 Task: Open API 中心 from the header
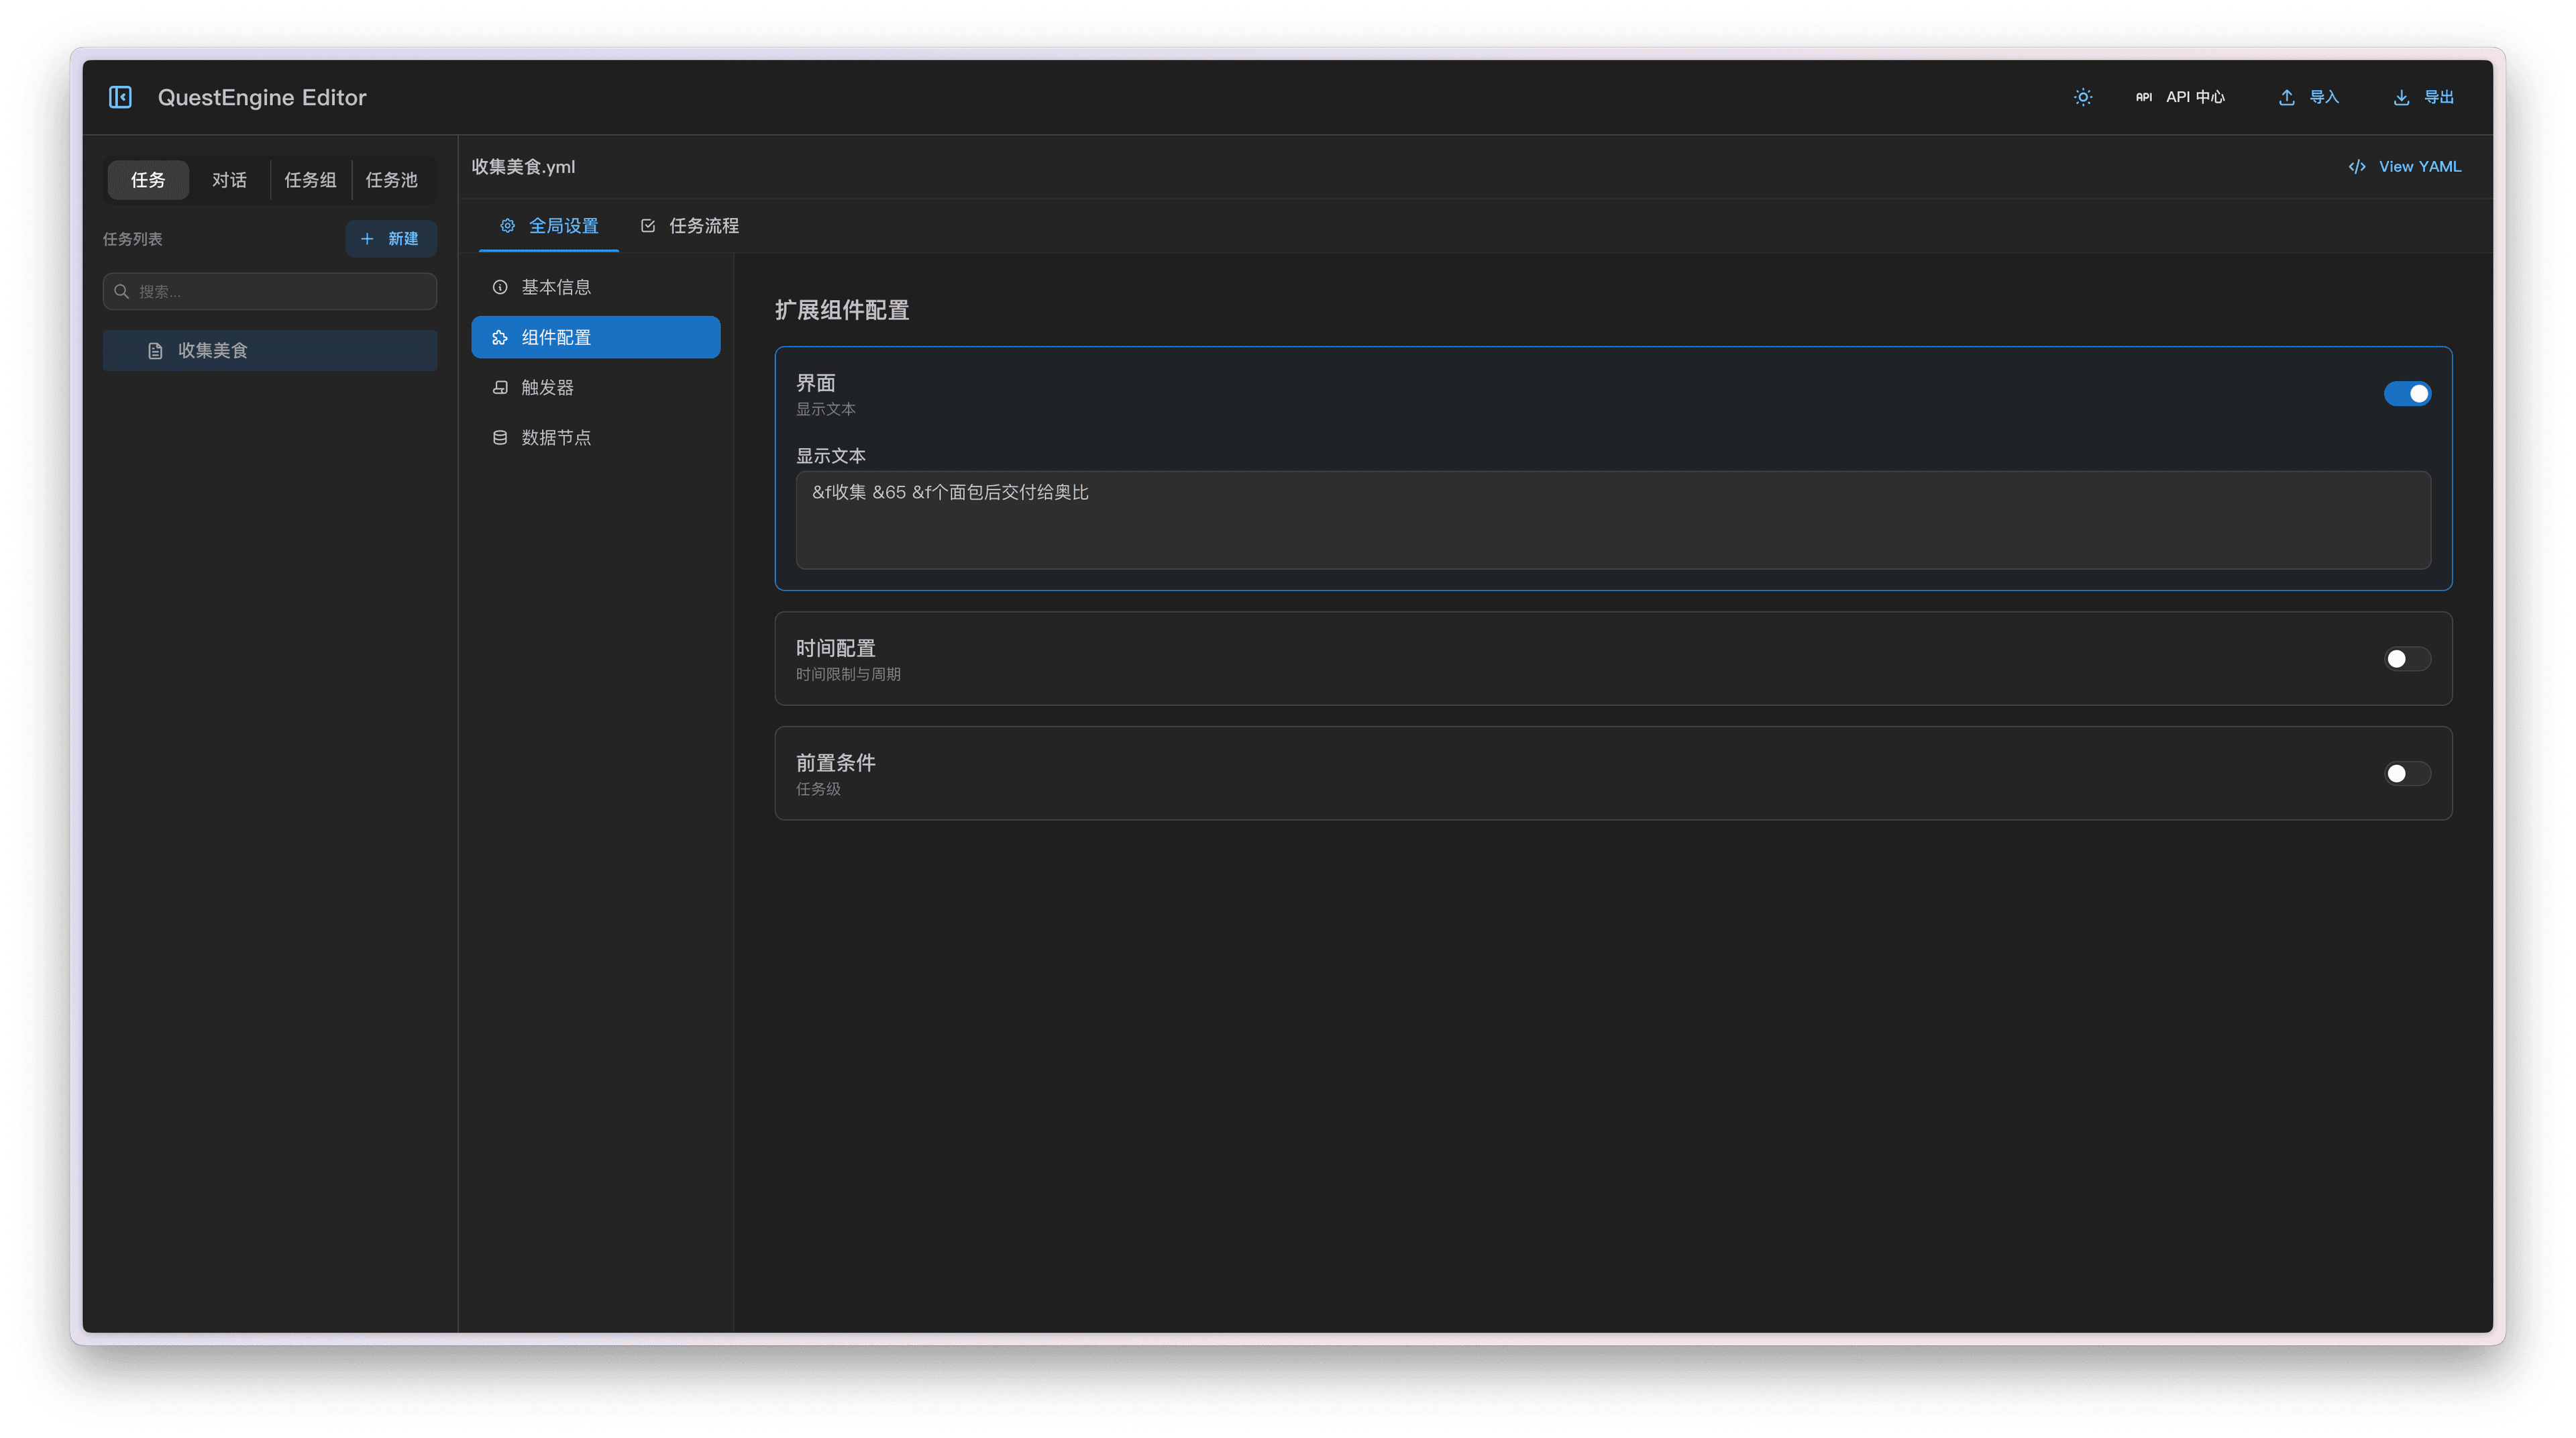2181,97
